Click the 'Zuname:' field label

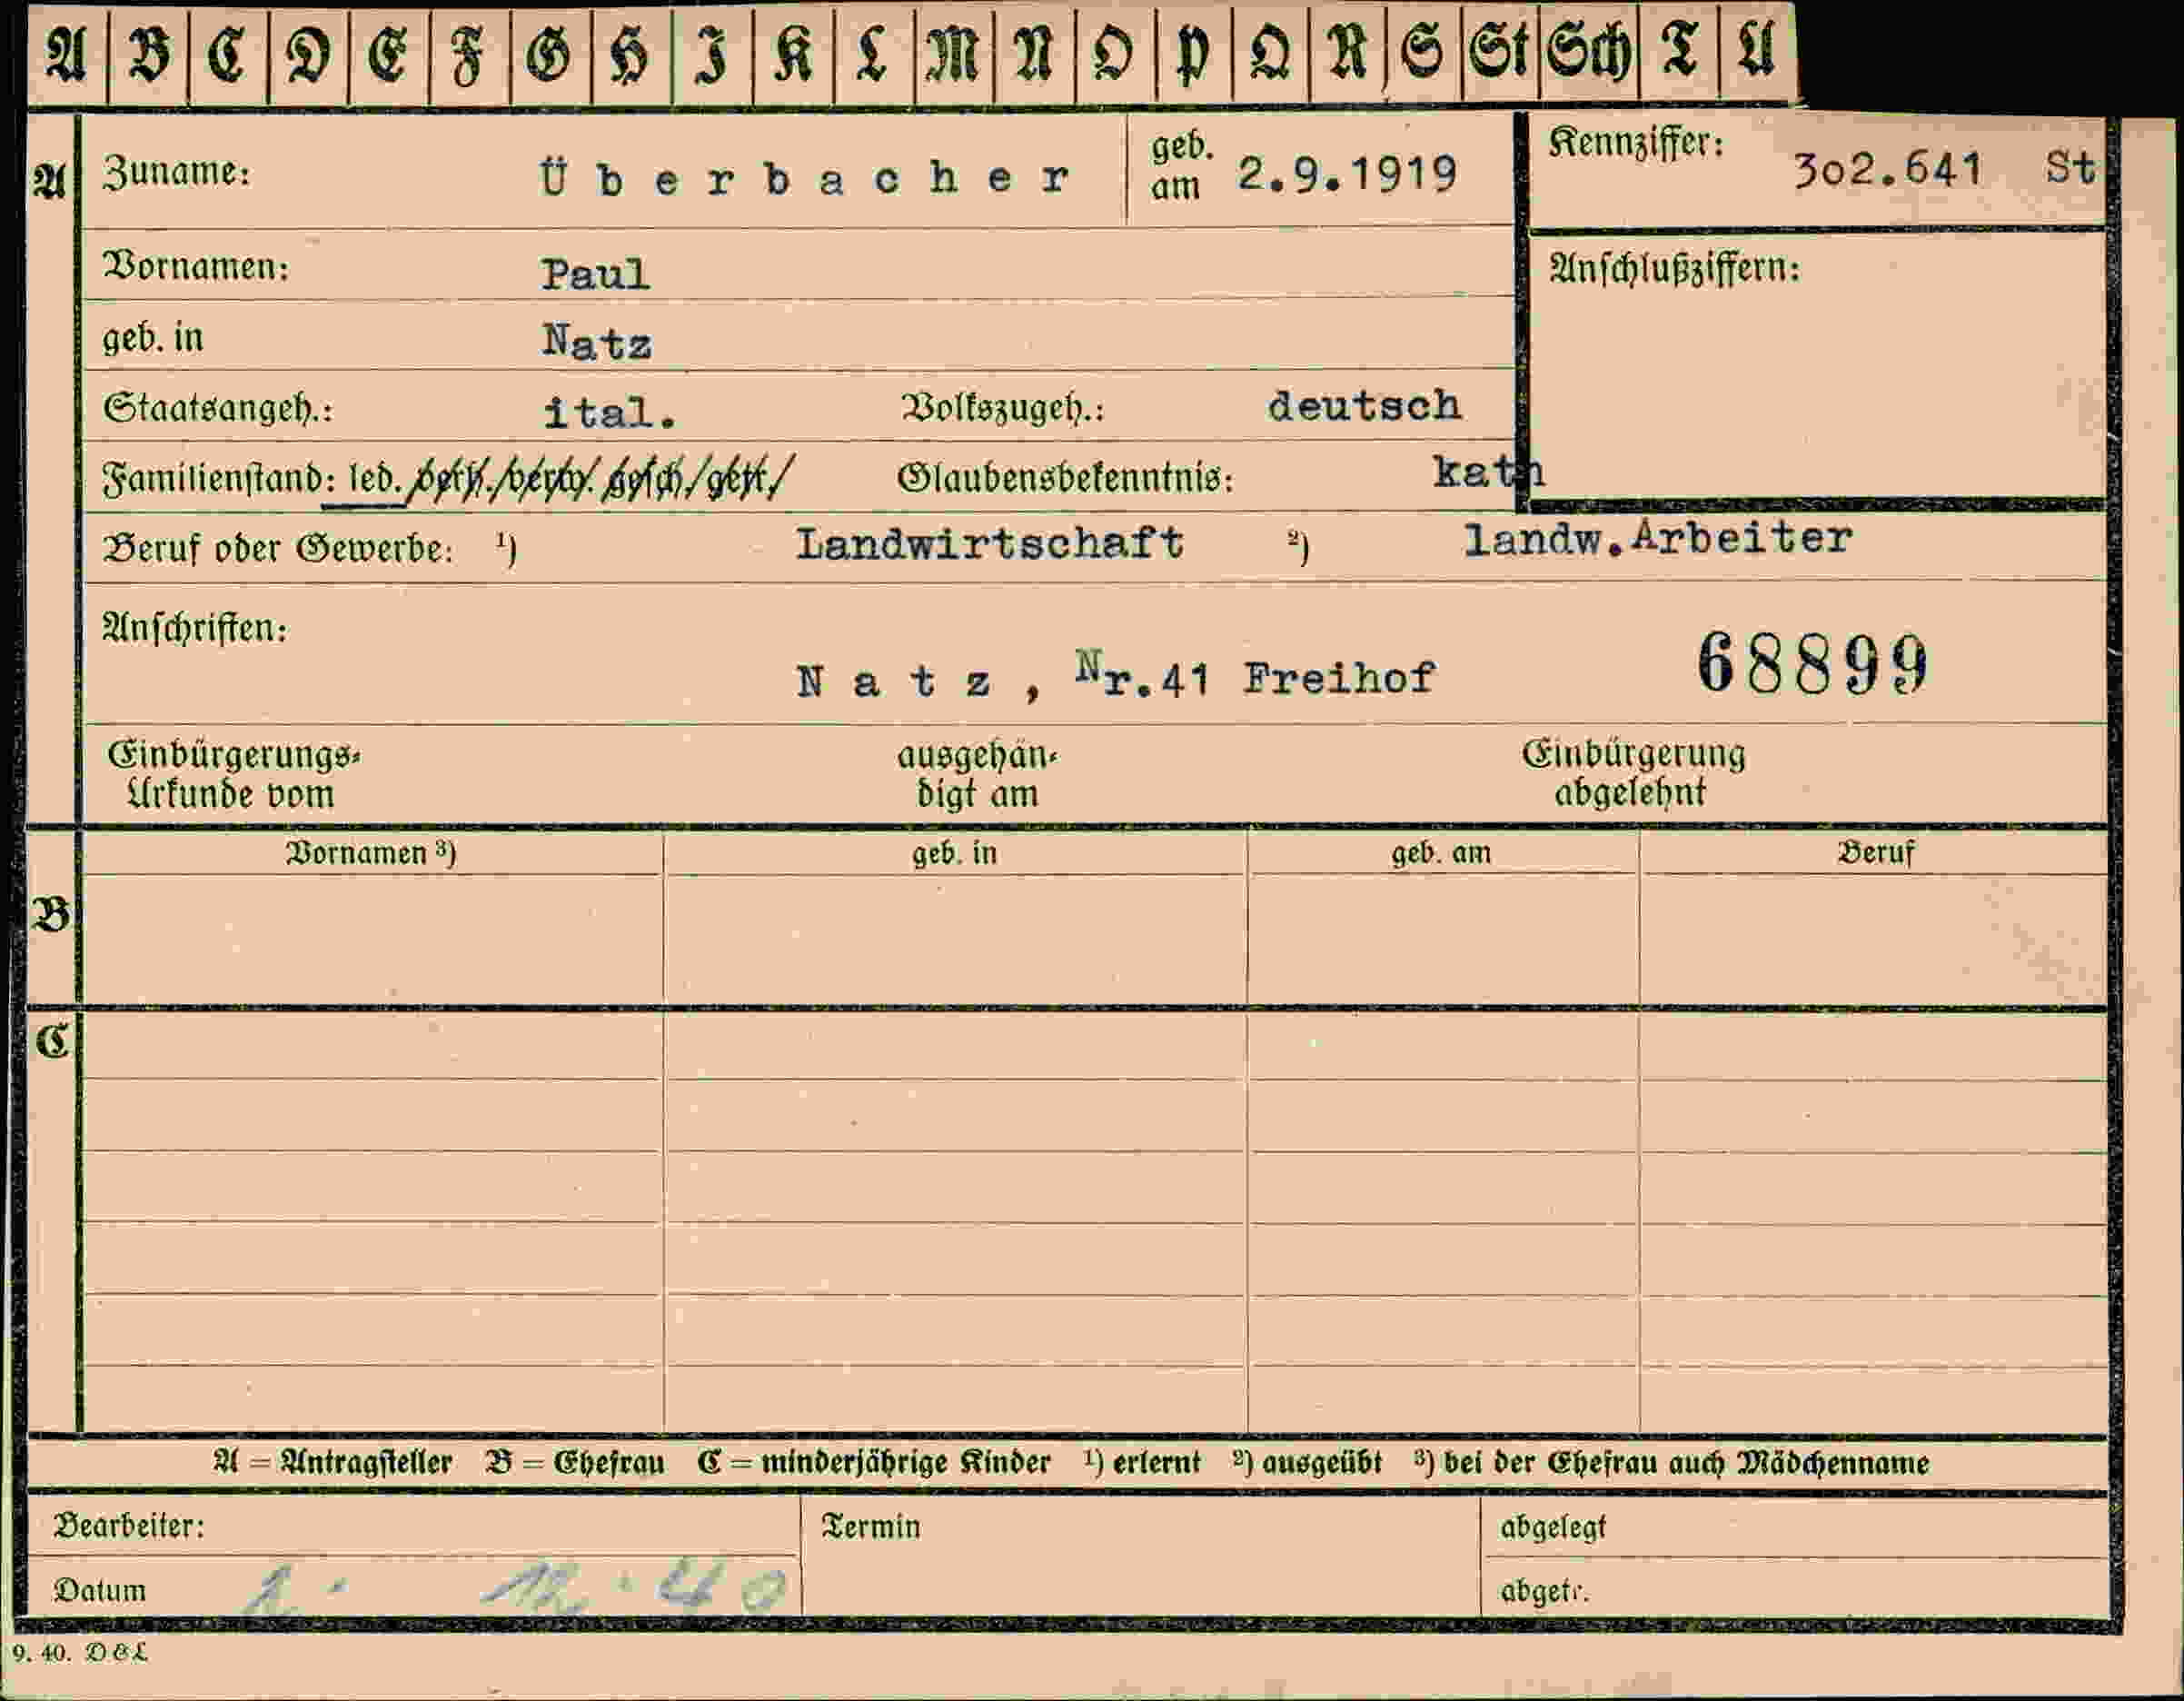(177, 173)
